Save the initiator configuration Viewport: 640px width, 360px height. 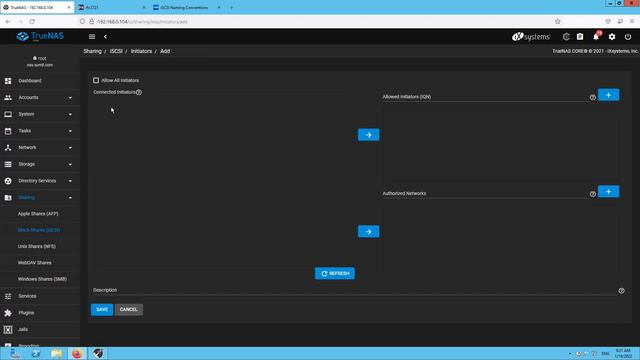point(102,309)
